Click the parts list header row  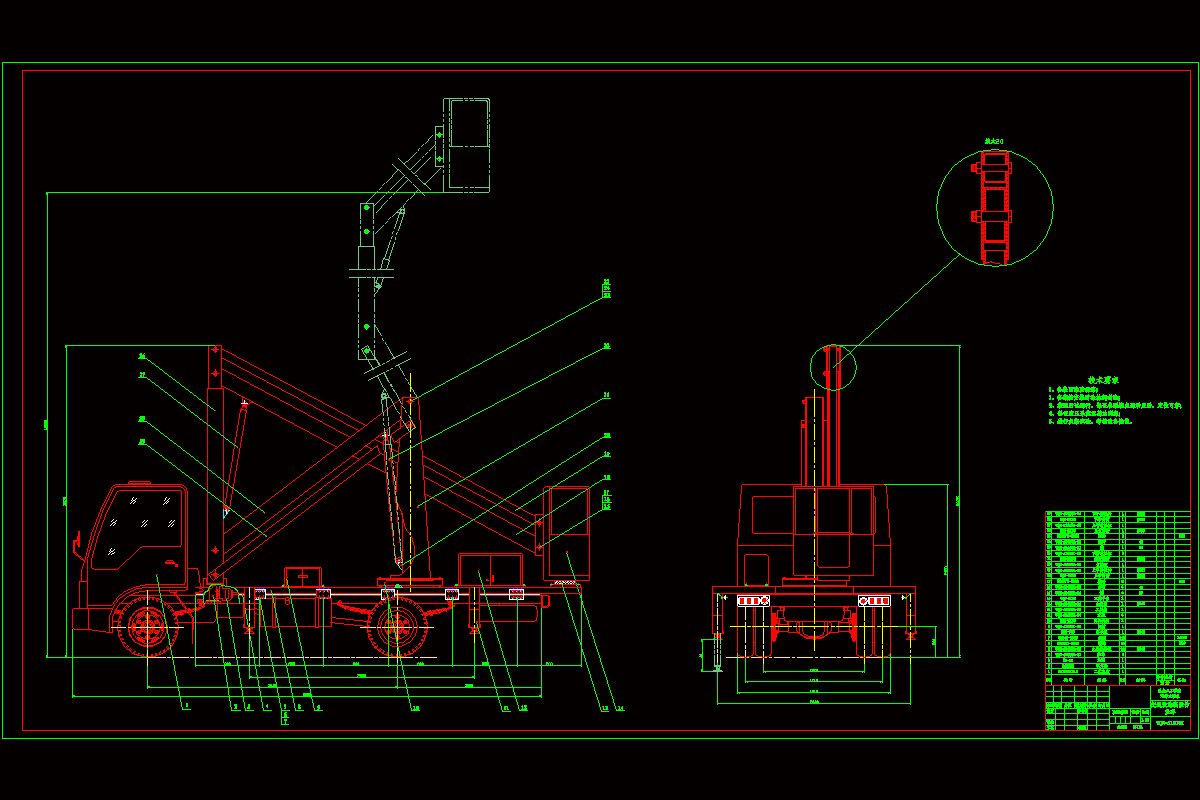pos(1117,679)
